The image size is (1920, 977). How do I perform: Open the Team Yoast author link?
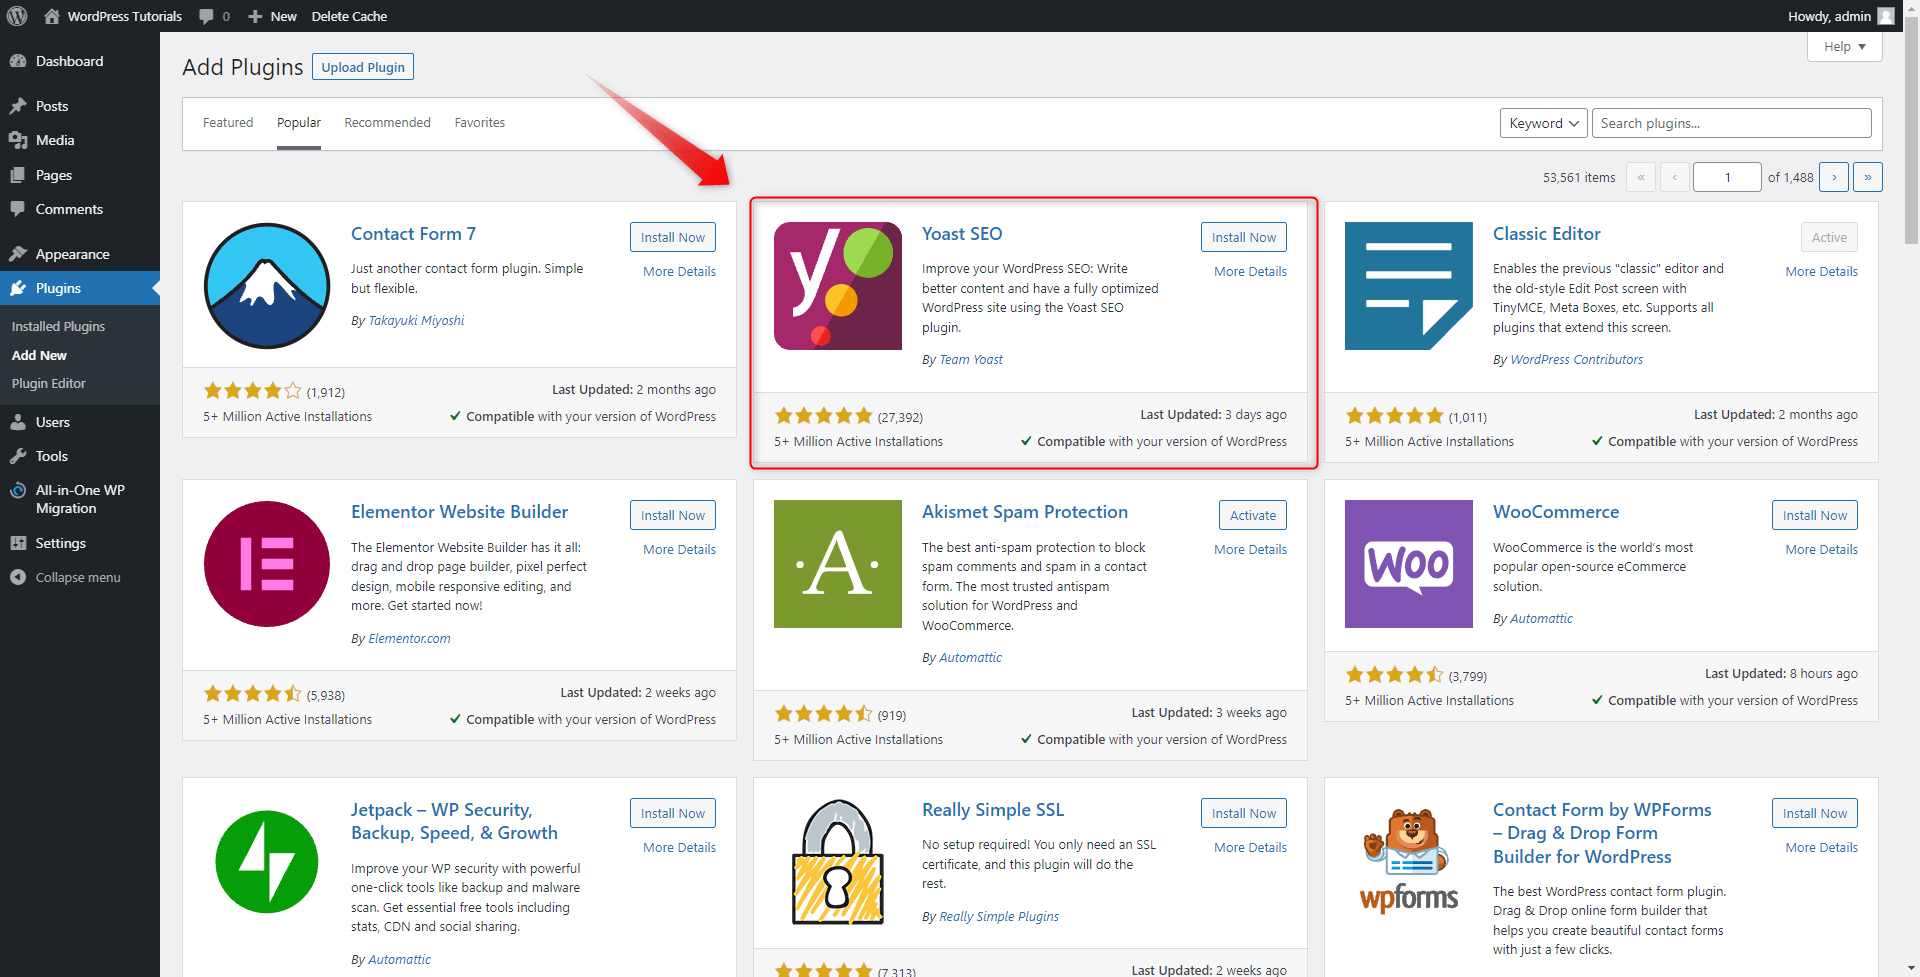pyautogui.click(x=970, y=359)
